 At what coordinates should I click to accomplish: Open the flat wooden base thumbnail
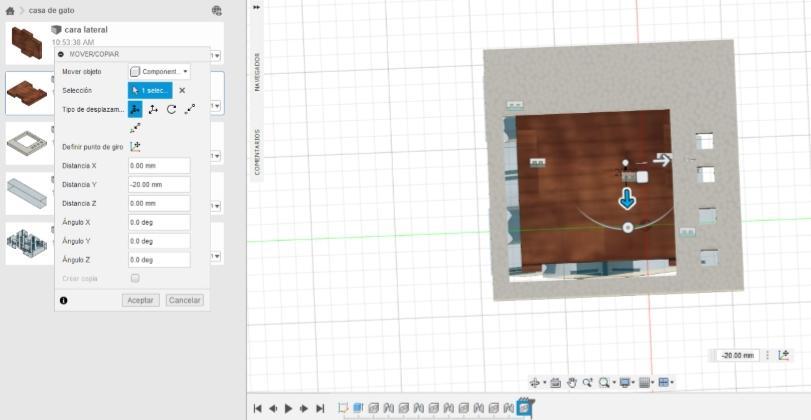pyautogui.click(x=27, y=93)
